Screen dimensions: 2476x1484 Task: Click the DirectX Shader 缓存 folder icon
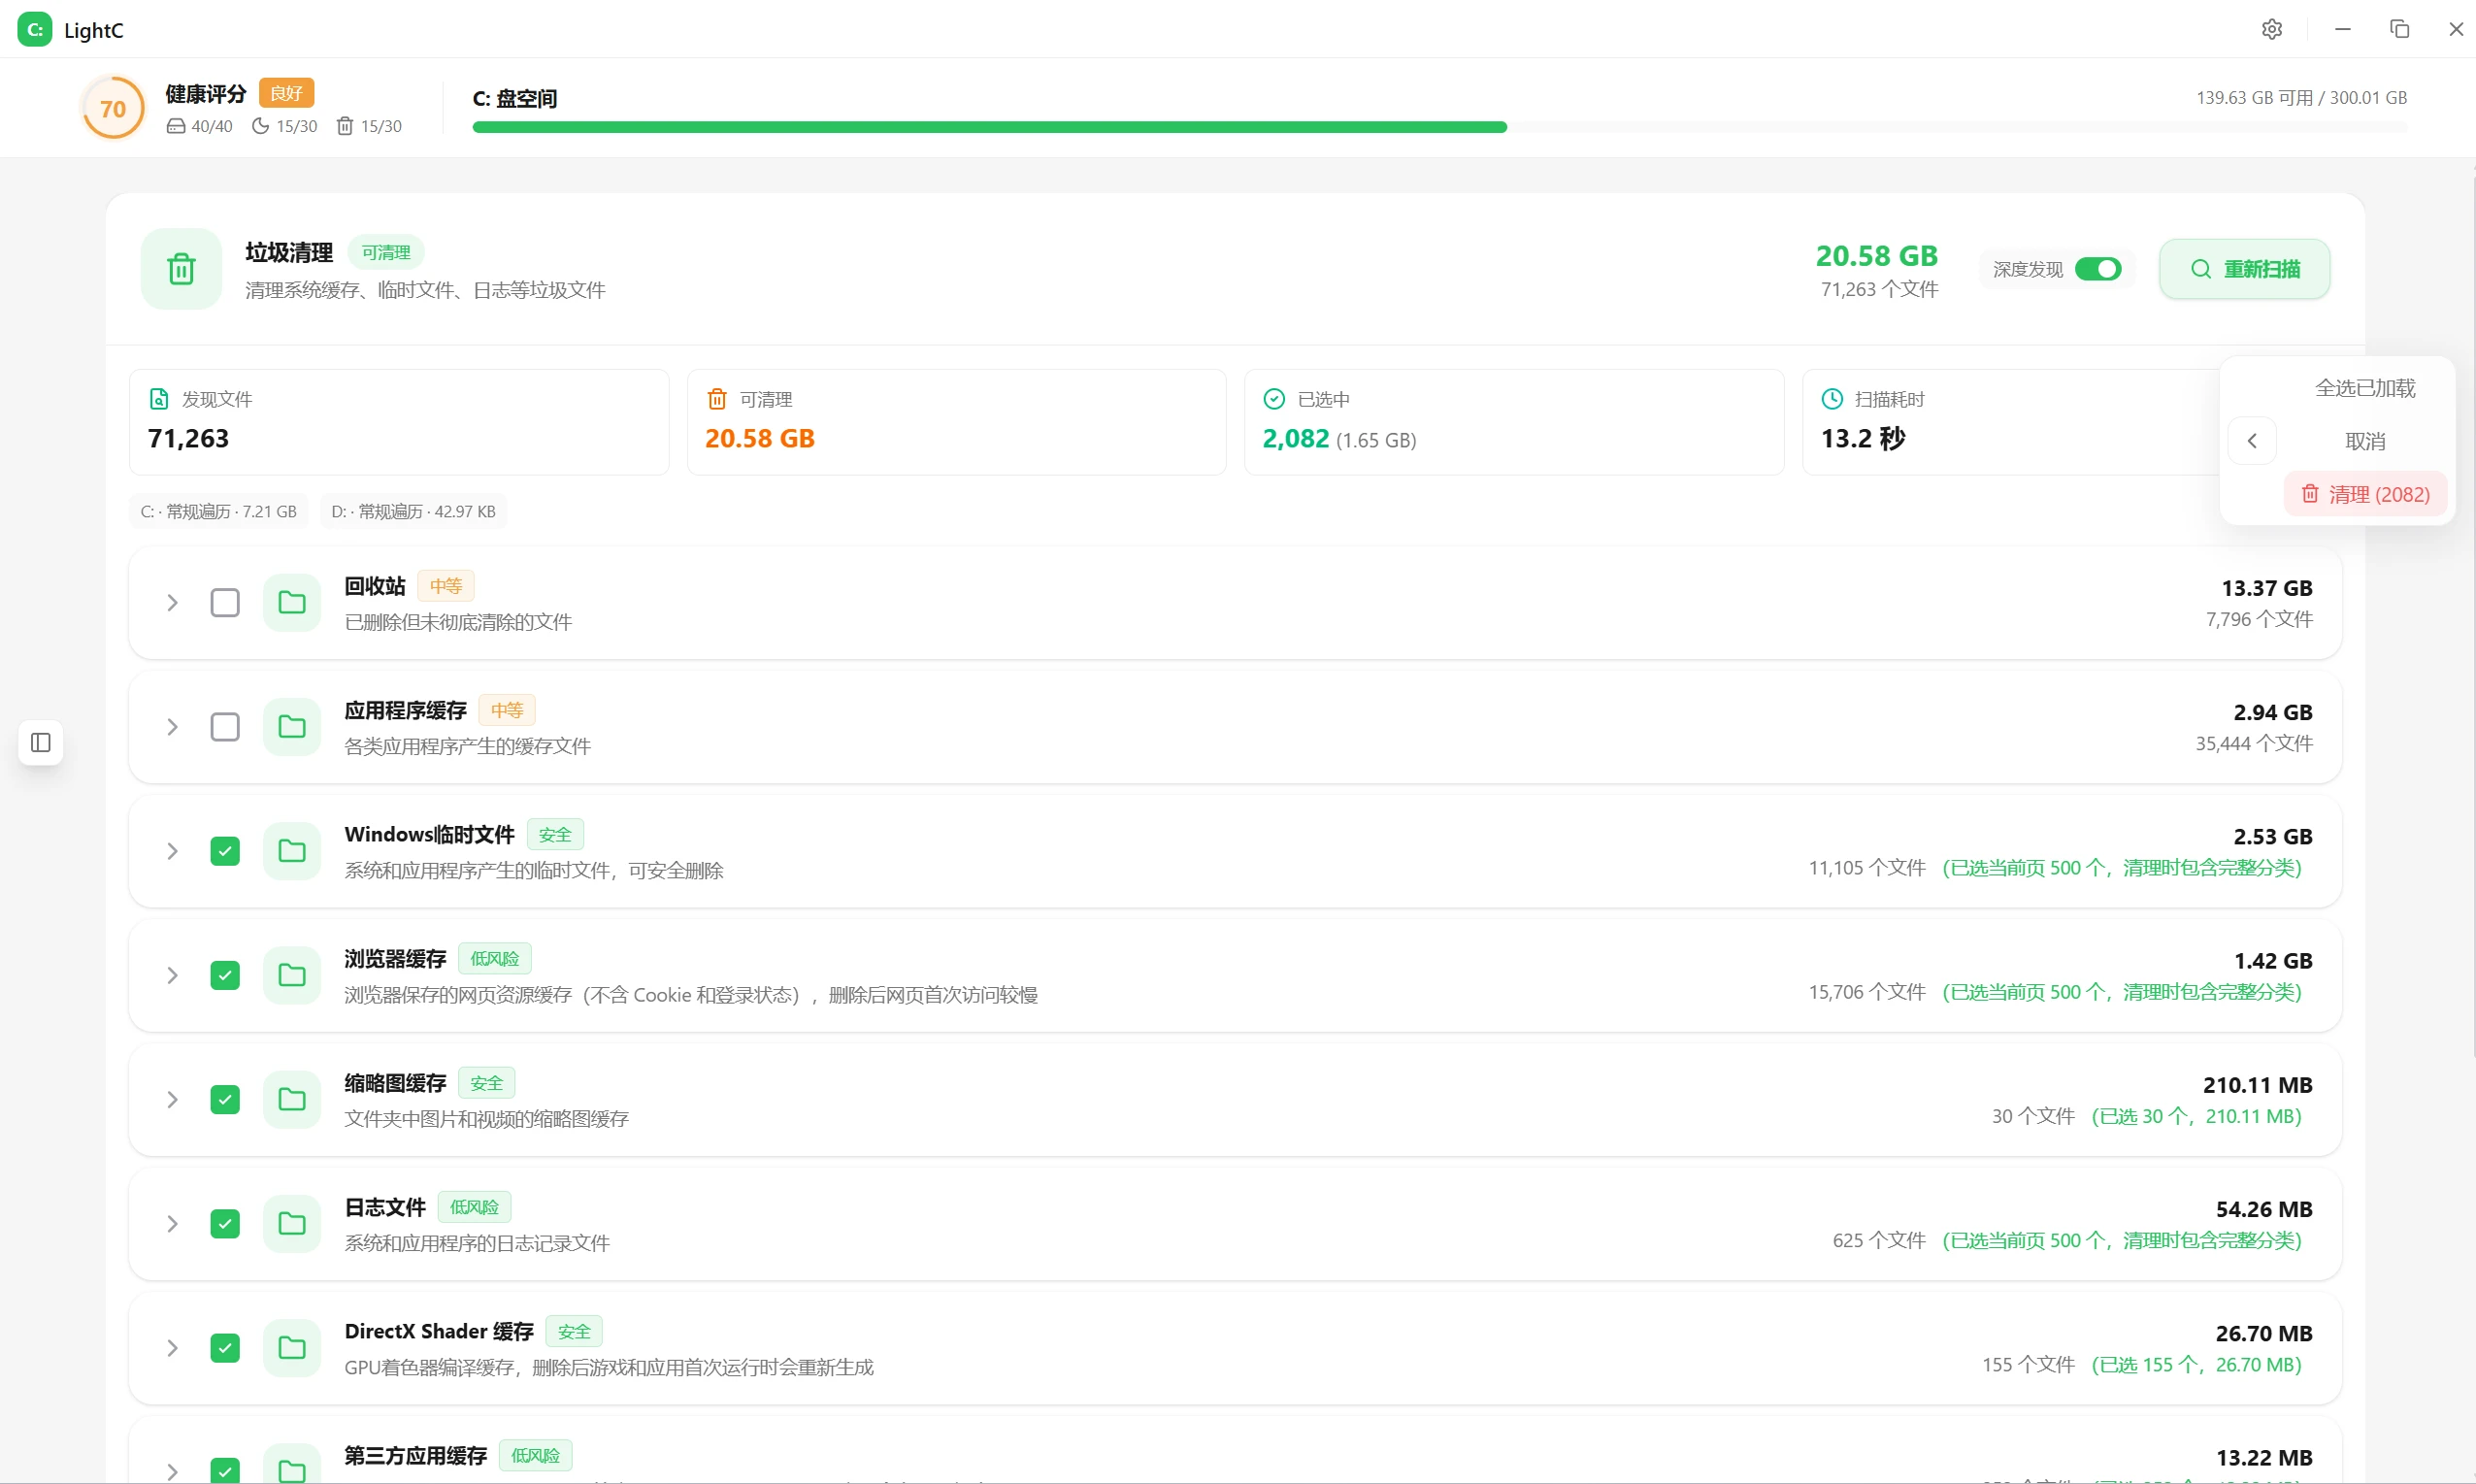point(292,1347)
